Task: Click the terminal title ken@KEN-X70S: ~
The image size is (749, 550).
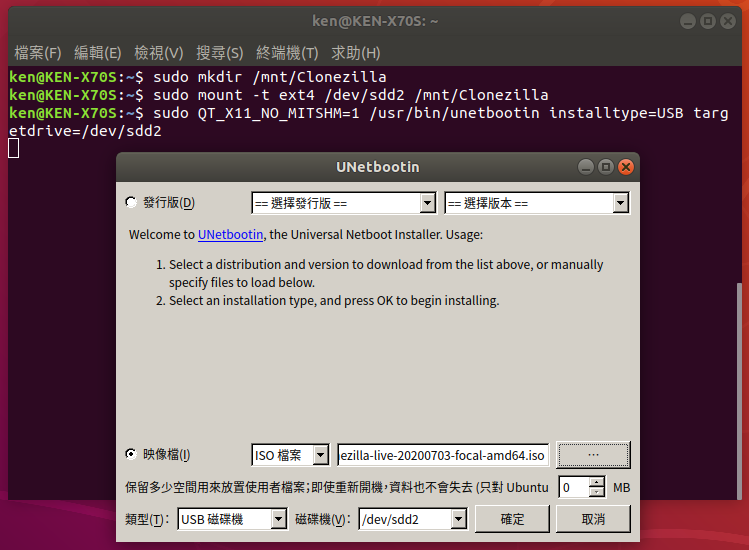Action: [x=375, y=21]
